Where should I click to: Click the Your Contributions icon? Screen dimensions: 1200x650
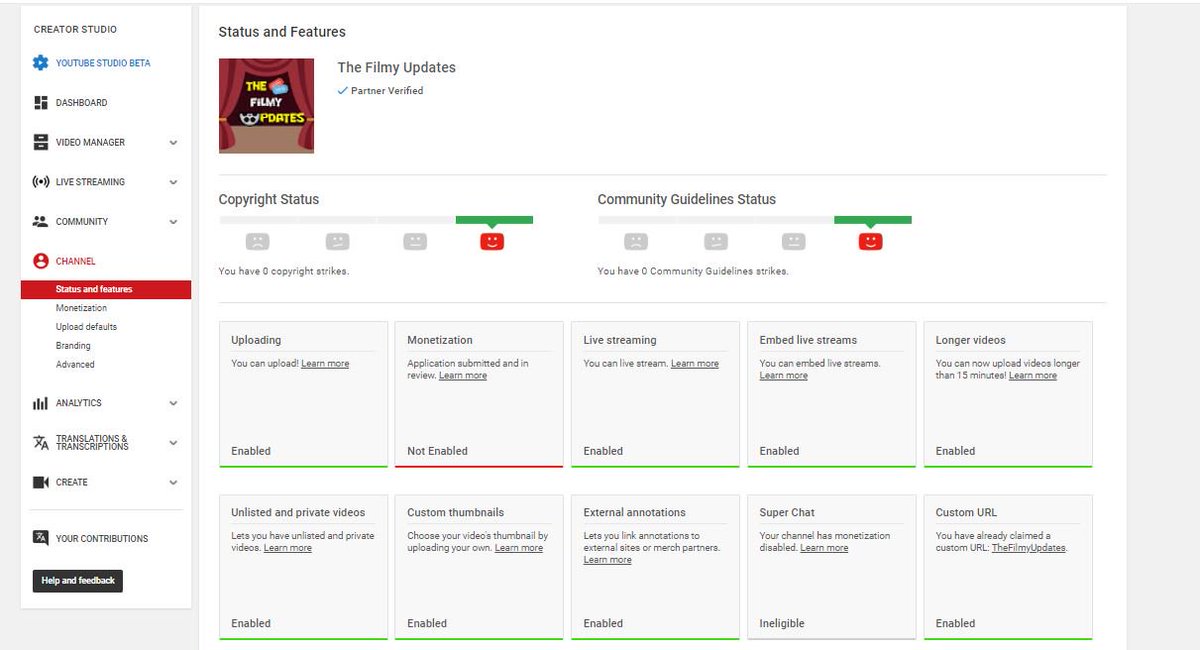40,538
